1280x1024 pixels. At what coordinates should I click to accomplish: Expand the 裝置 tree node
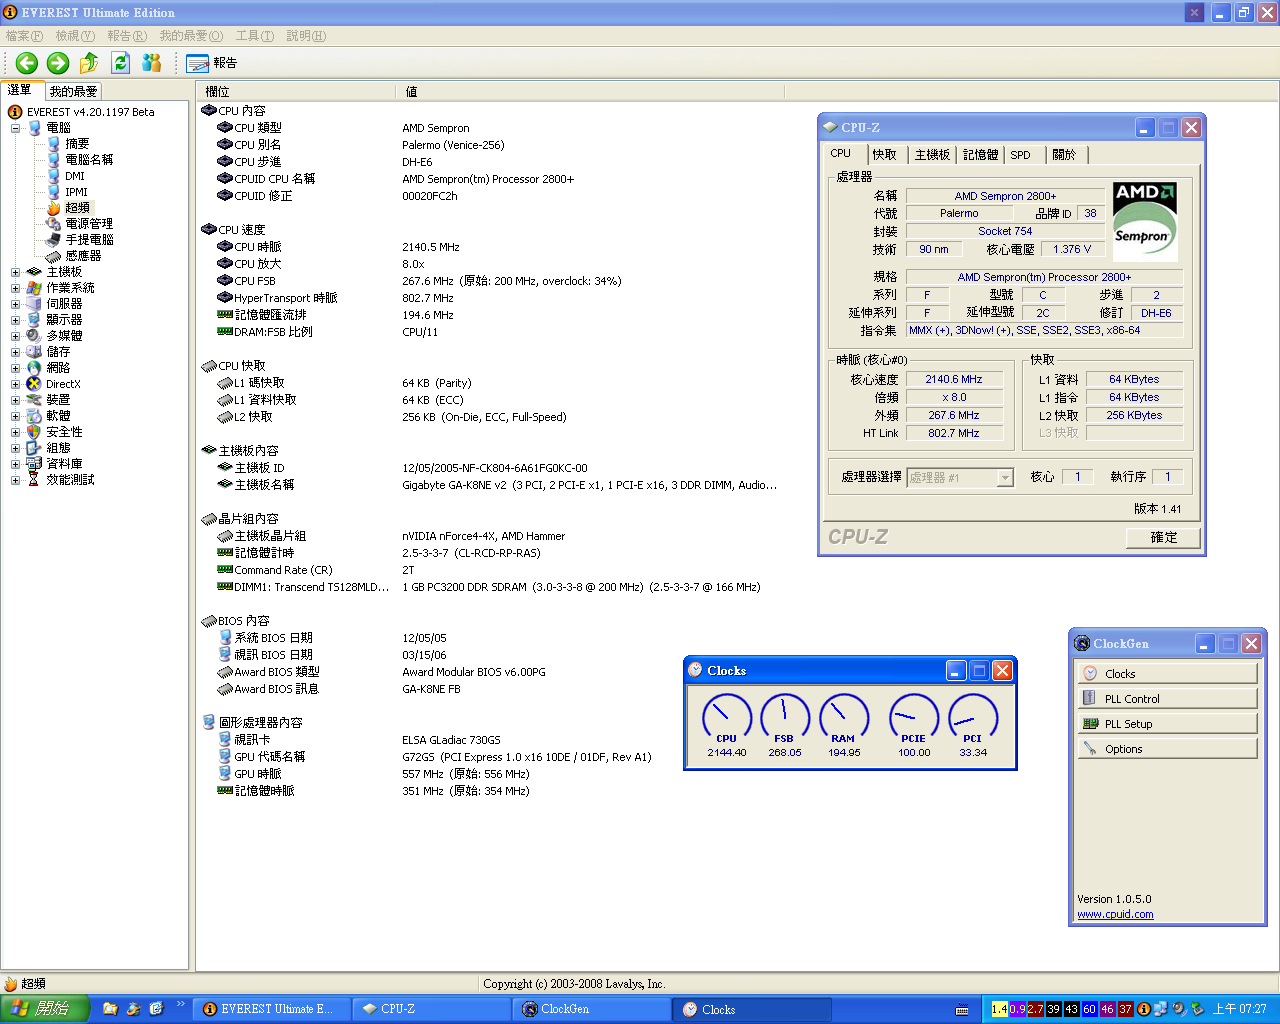click(15, 400)
